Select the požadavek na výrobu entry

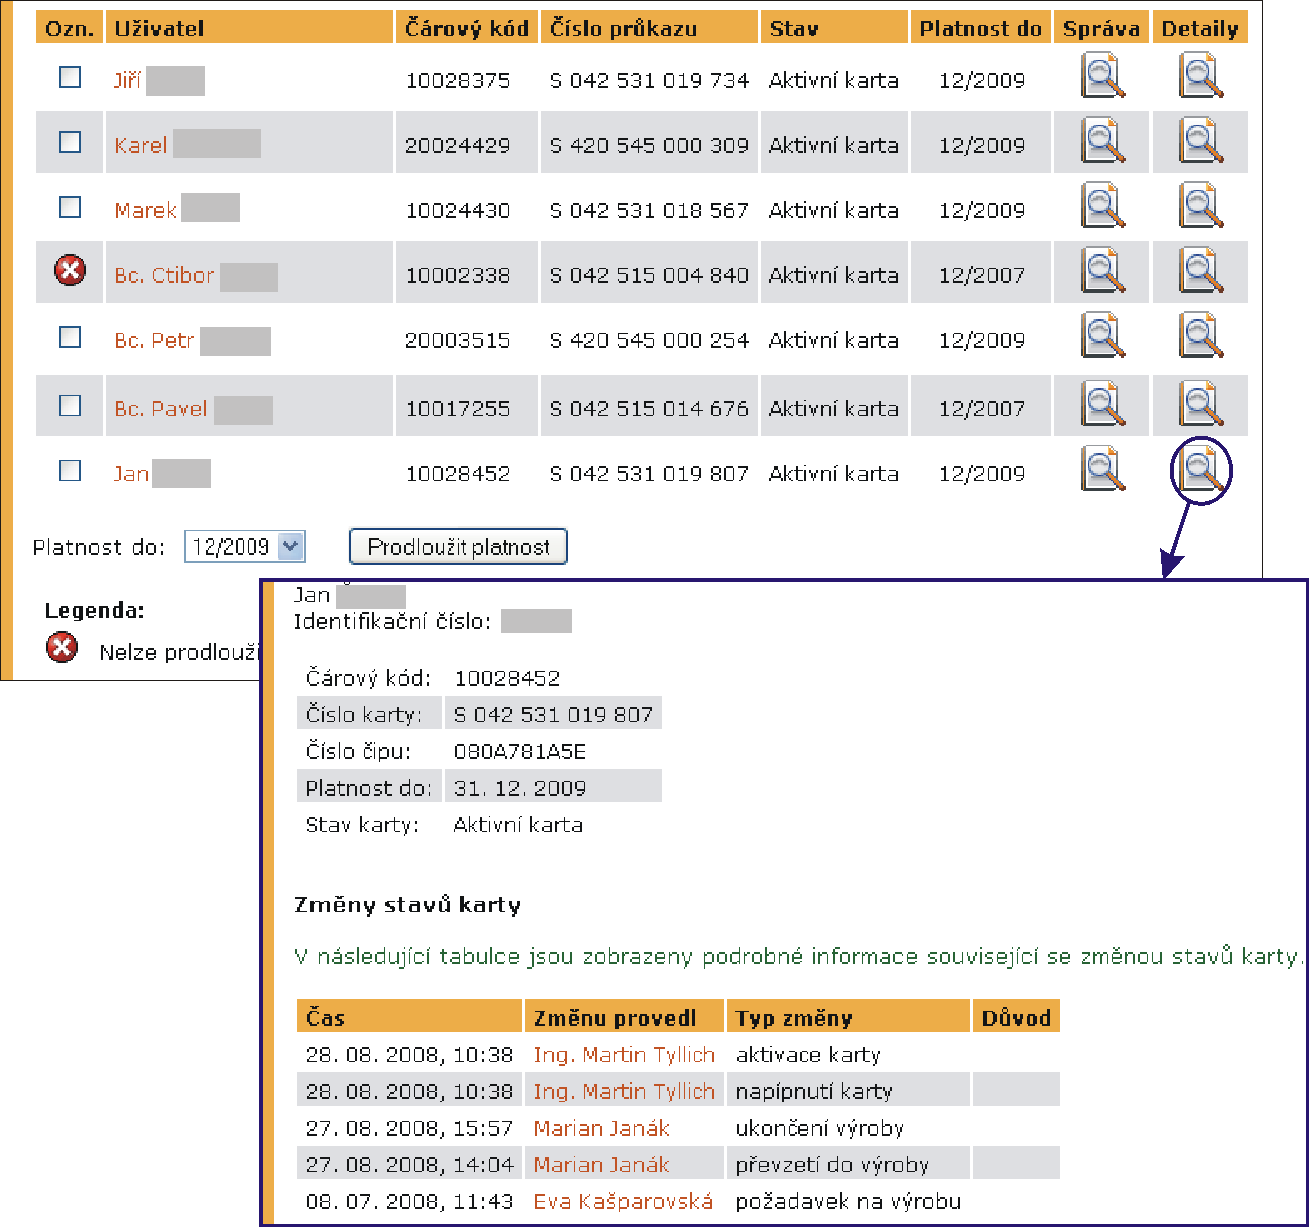(x=848, y=1201)
